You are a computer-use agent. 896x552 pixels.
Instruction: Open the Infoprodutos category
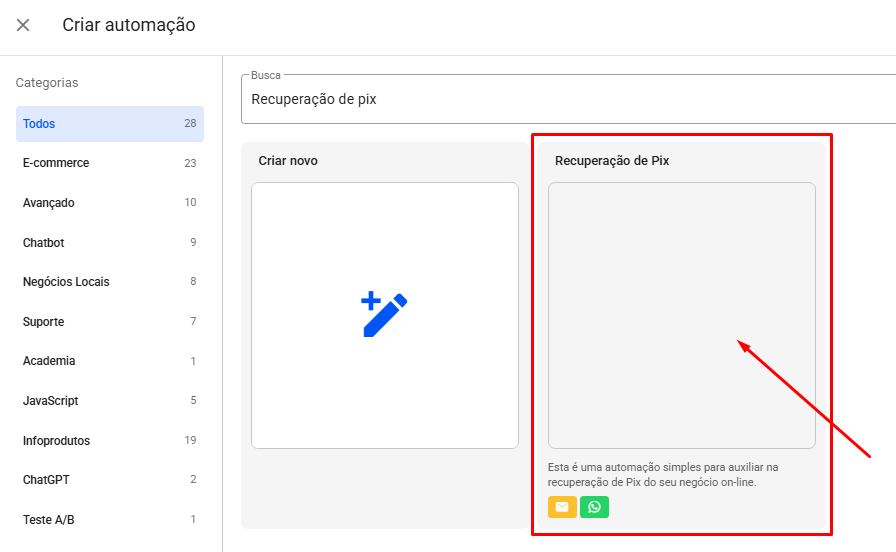coord(109,440)
